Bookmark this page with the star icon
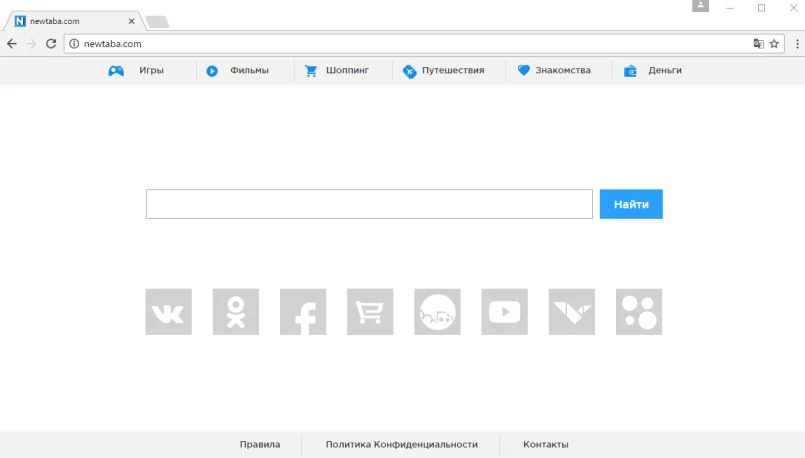 (x=774, y=44)
